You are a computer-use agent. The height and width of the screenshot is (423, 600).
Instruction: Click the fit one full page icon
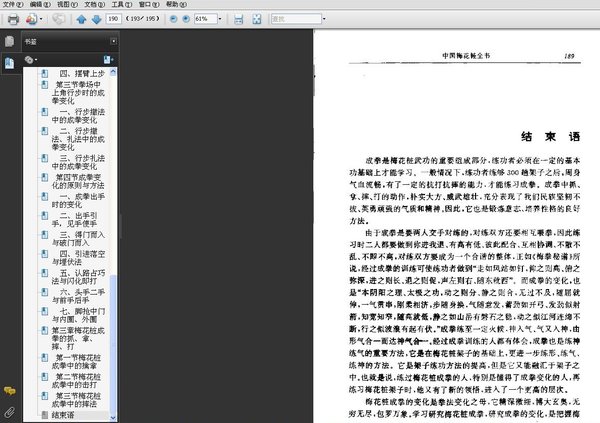click(257, 19)
